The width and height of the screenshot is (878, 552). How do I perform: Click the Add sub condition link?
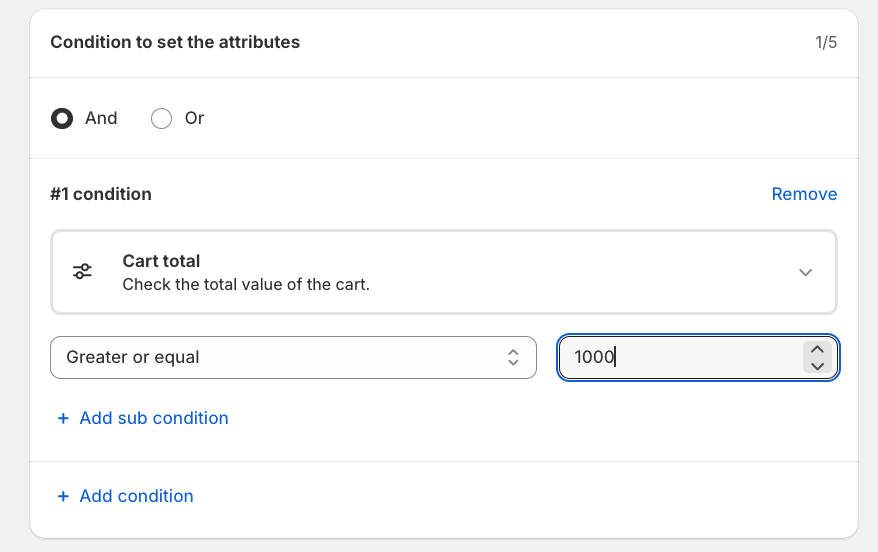(x=153, y=418)
